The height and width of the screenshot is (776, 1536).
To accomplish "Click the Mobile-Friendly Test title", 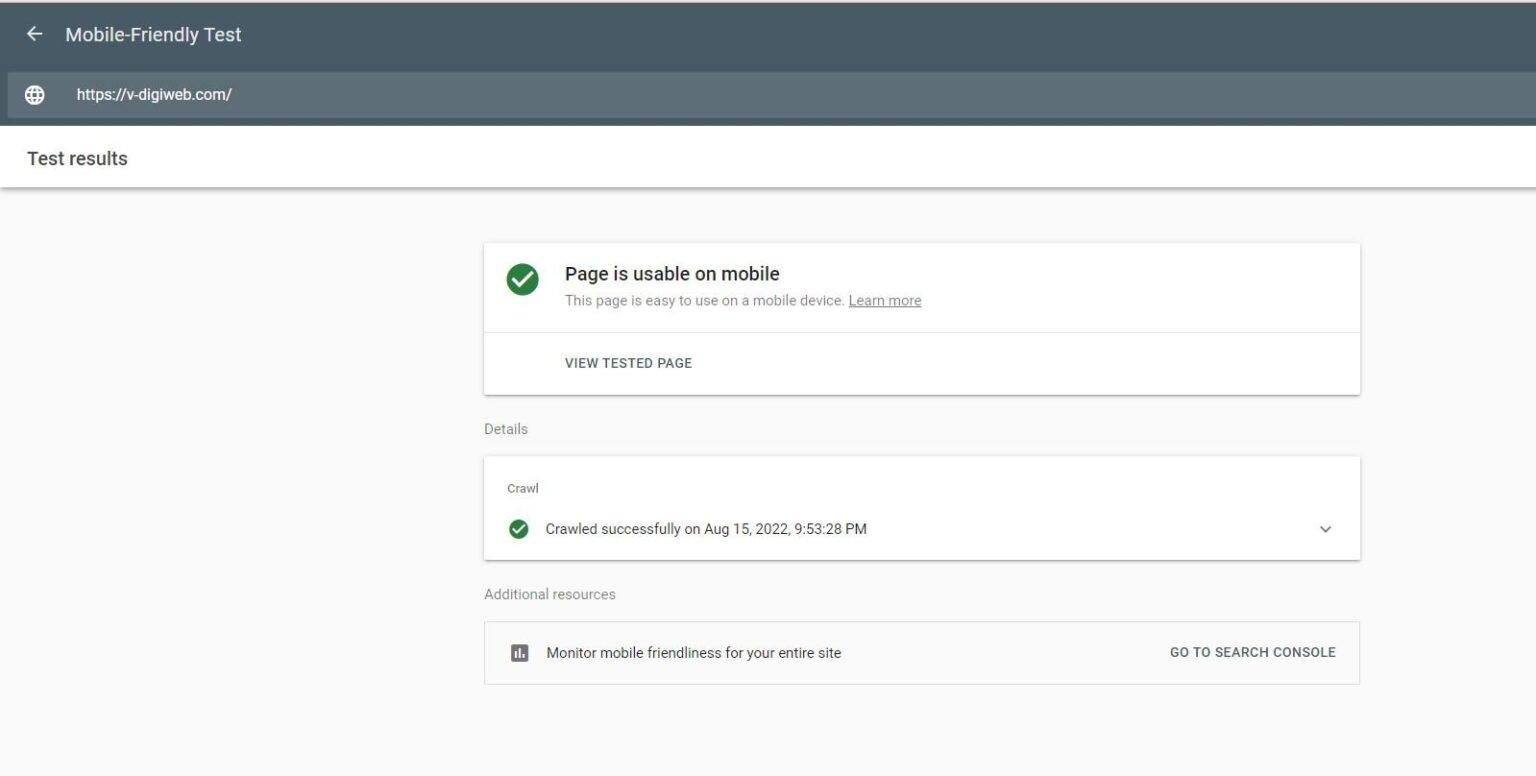I will tap(153, 34).
